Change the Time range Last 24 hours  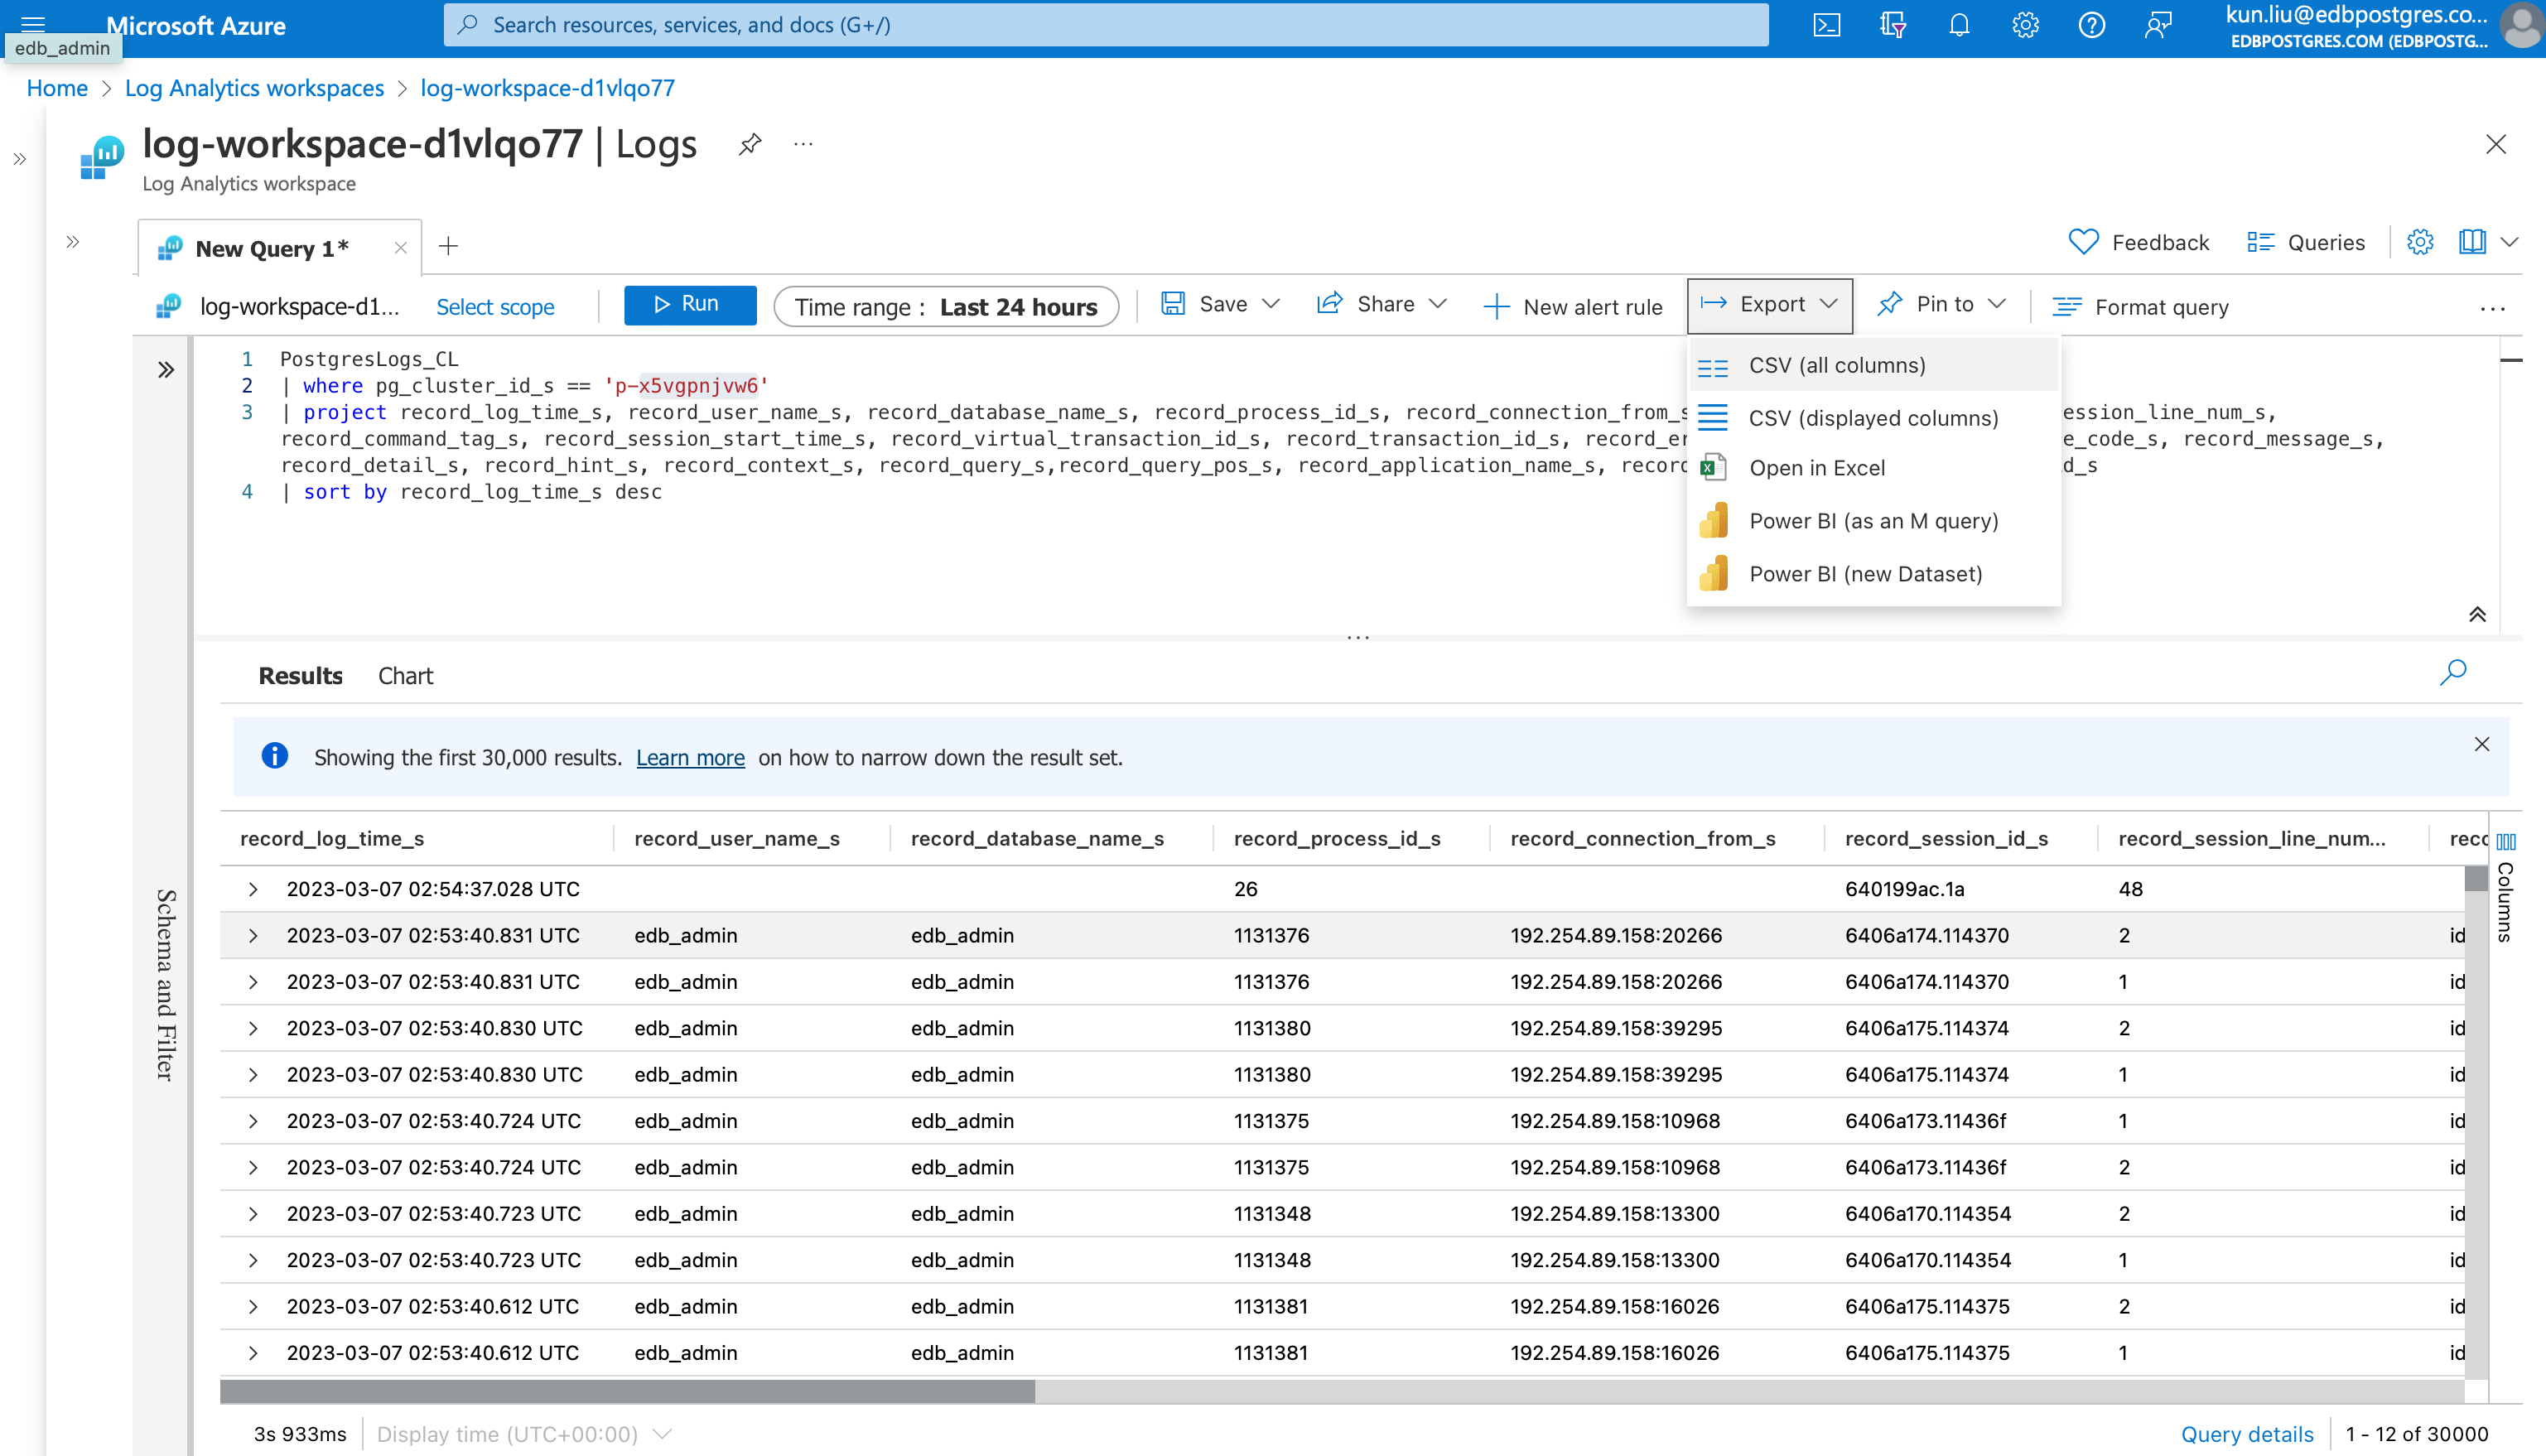(x=946, y=307)
